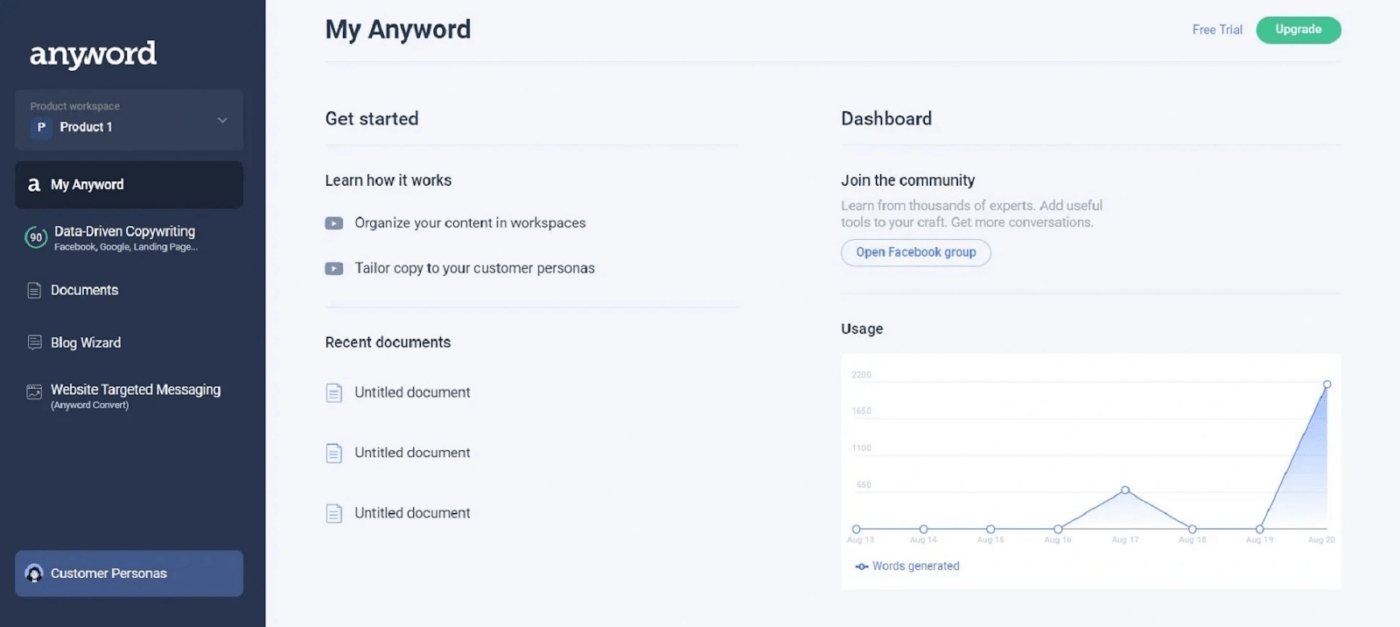This screenshot has width=1400, height=627.
Task: Click the Aug 19 data point on chart
Action: (x=1260, y=529)
